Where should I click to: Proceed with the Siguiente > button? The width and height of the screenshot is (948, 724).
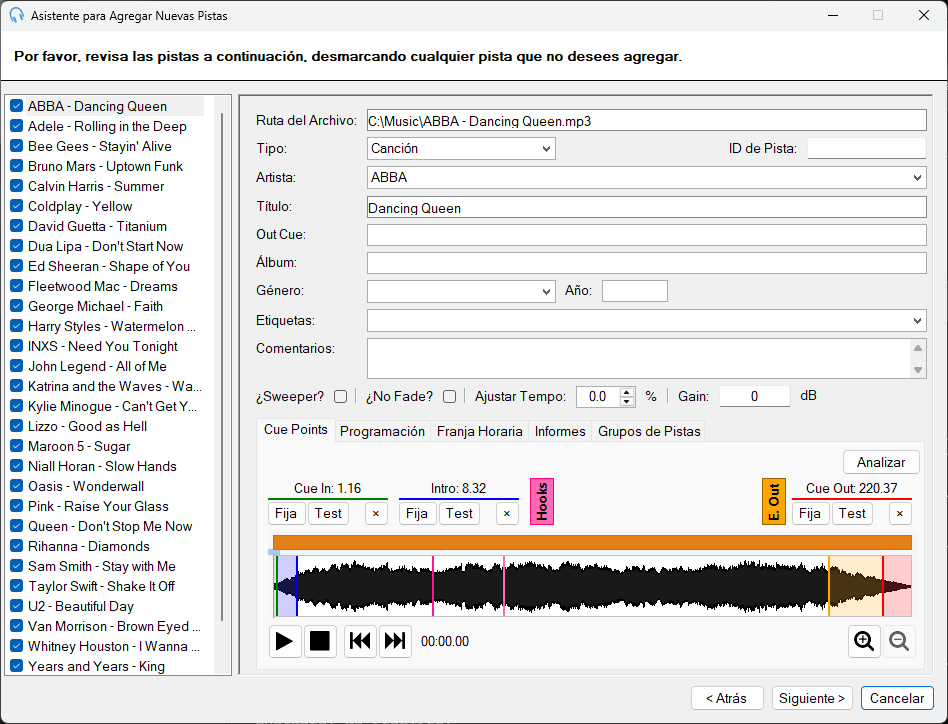[812, 699]
